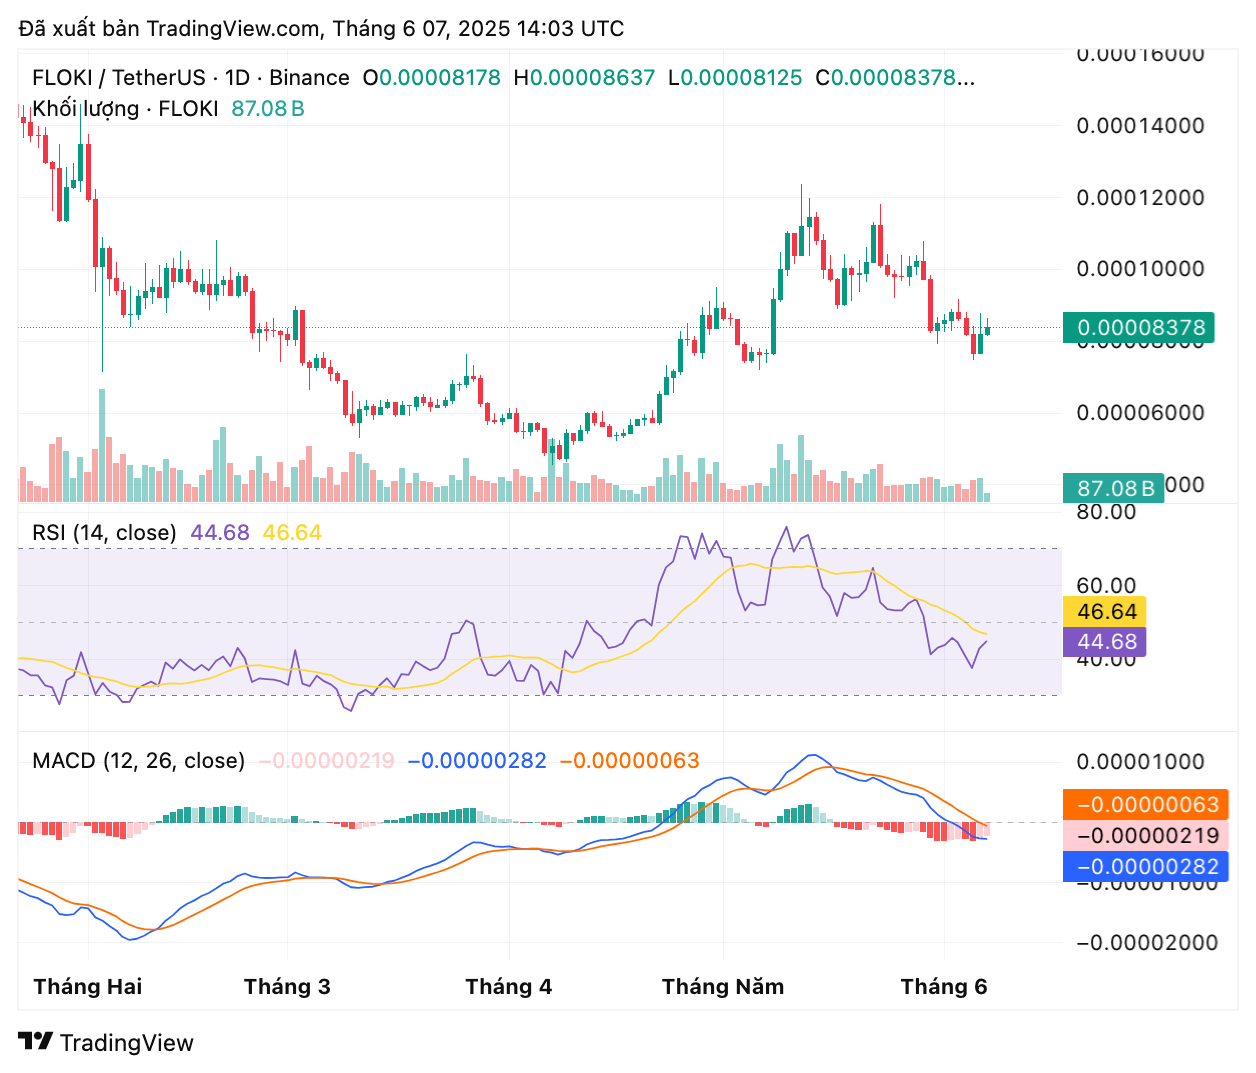
Task: Select the yellow 46.64 RSI axis tag
Action: (x=1105, y=612)
